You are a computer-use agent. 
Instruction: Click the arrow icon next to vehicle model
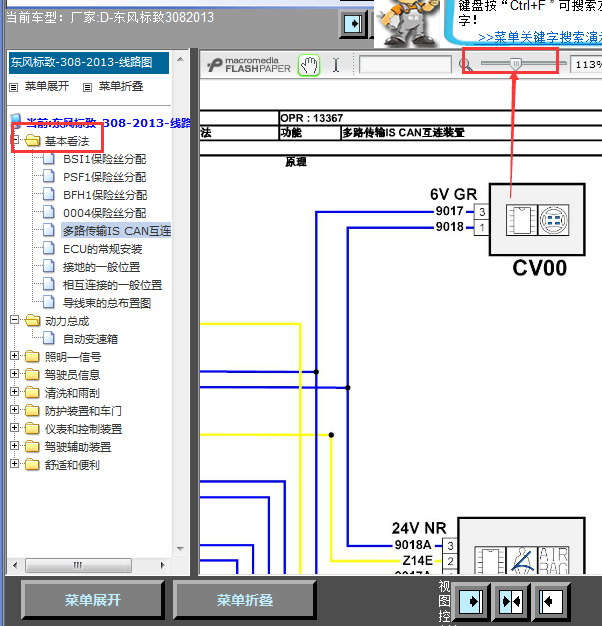[x=353, y=24]
